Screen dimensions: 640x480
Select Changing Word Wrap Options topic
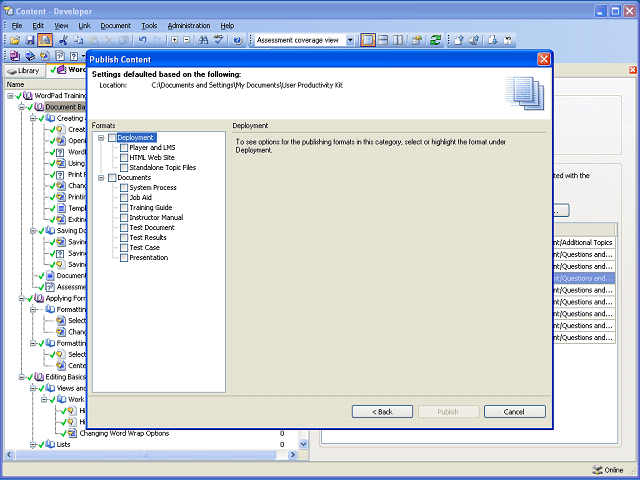pyautogui.click(x=124, y=433)
